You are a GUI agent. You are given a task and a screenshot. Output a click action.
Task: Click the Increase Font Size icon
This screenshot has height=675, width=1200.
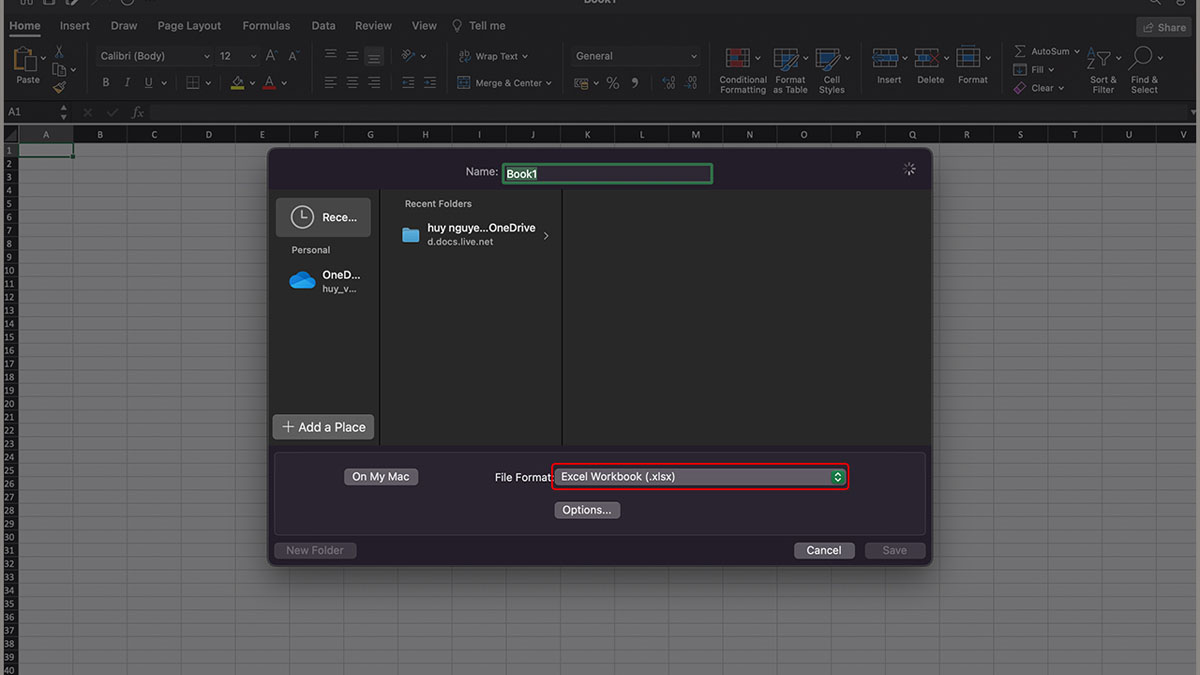[x=273, y=56]
